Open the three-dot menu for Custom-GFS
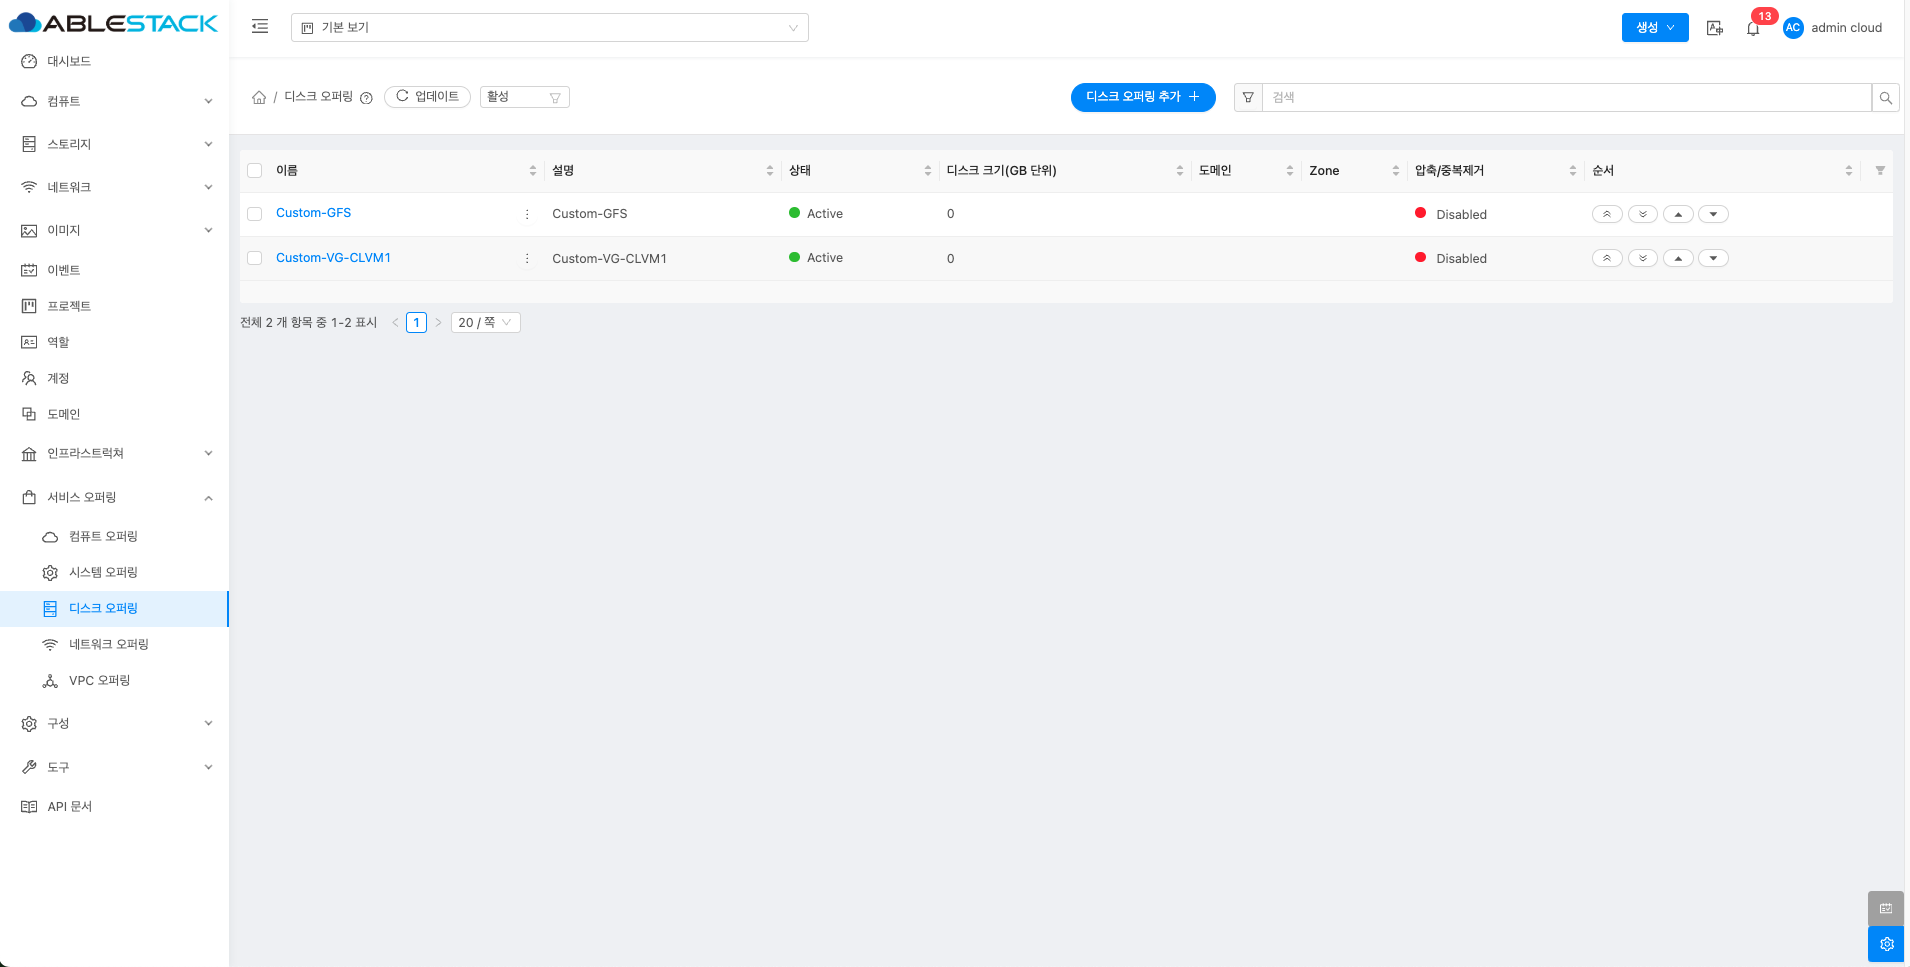Screen dimensions: 1910x967 click(x=527, y=214)
